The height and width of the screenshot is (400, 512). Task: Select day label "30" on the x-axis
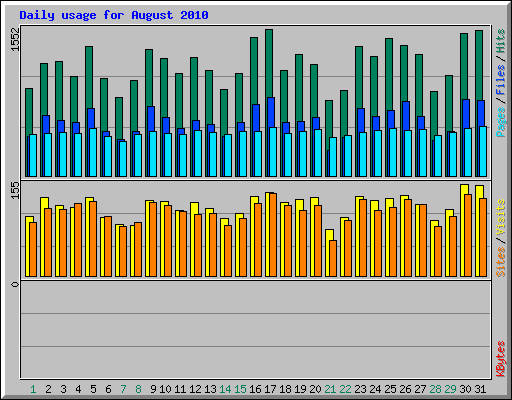(x=465, y=389)
